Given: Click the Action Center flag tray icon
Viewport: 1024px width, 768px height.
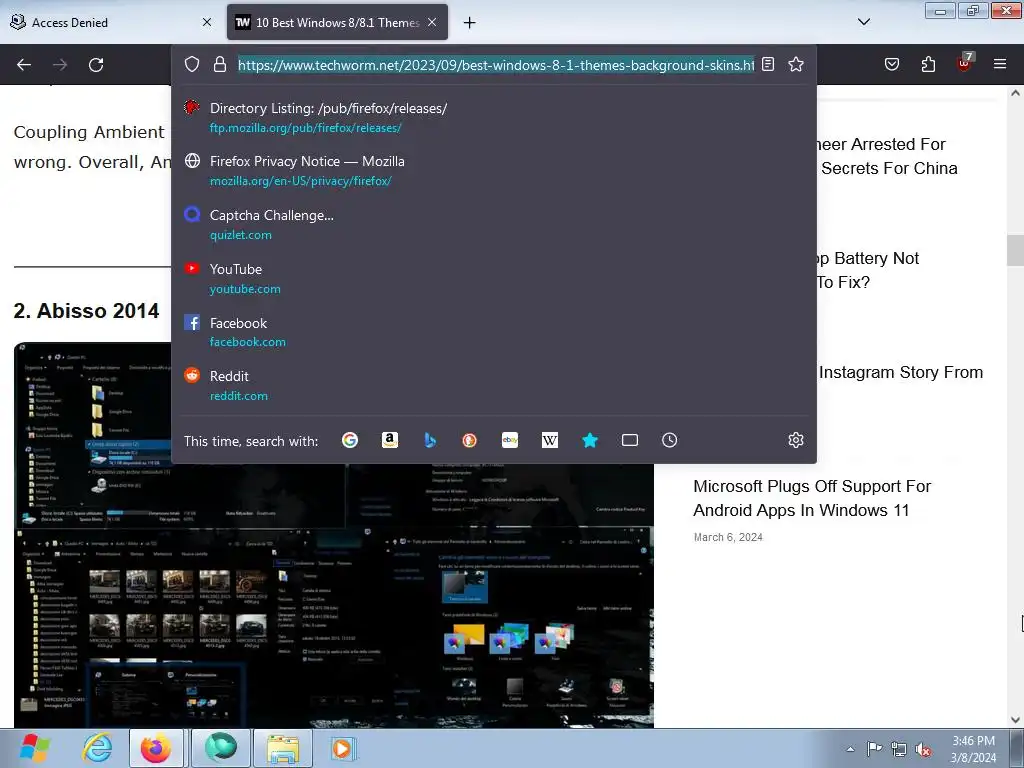Looking at the screenshot, I should click(874, 749).
